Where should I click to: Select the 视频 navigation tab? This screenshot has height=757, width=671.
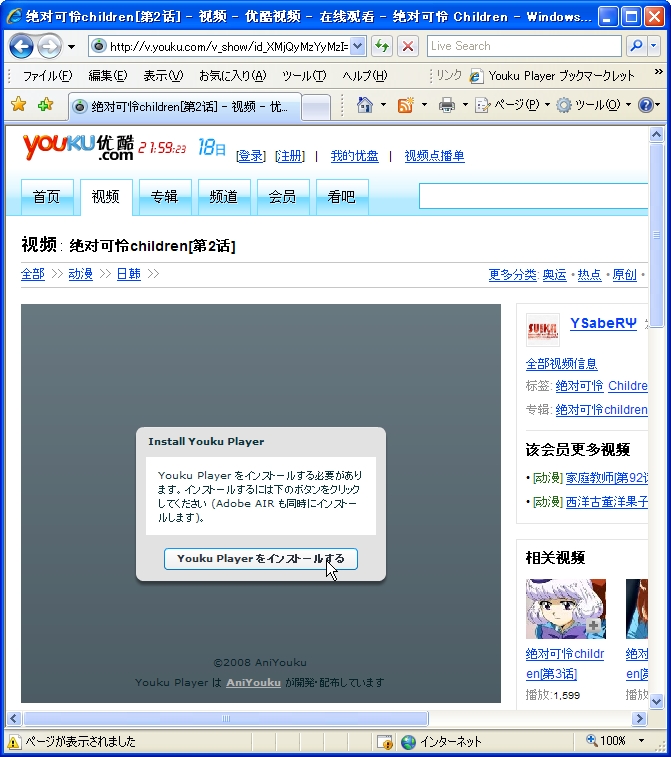[106, 197]
